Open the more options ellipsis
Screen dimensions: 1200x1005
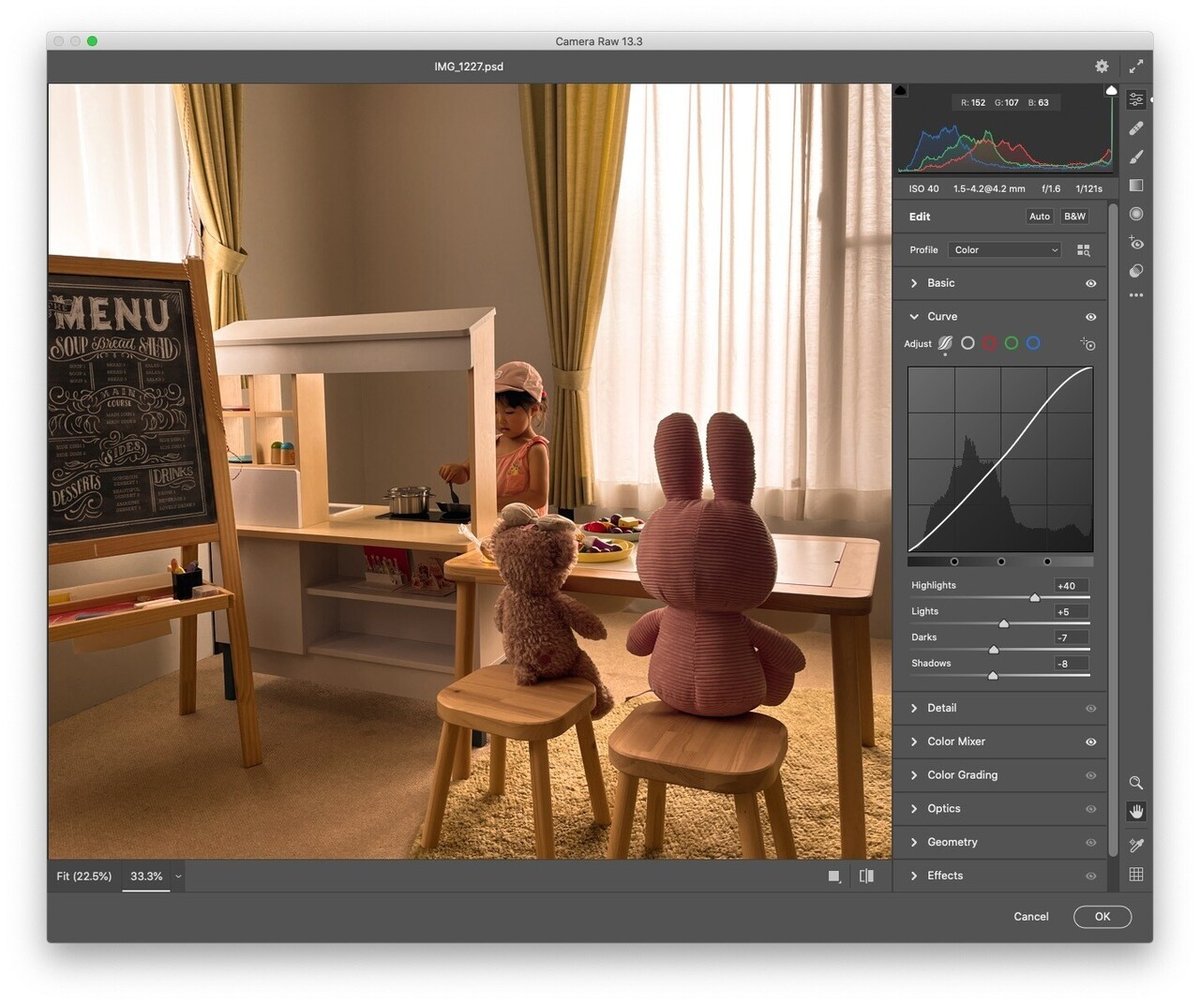click(x=1136, y=295)
